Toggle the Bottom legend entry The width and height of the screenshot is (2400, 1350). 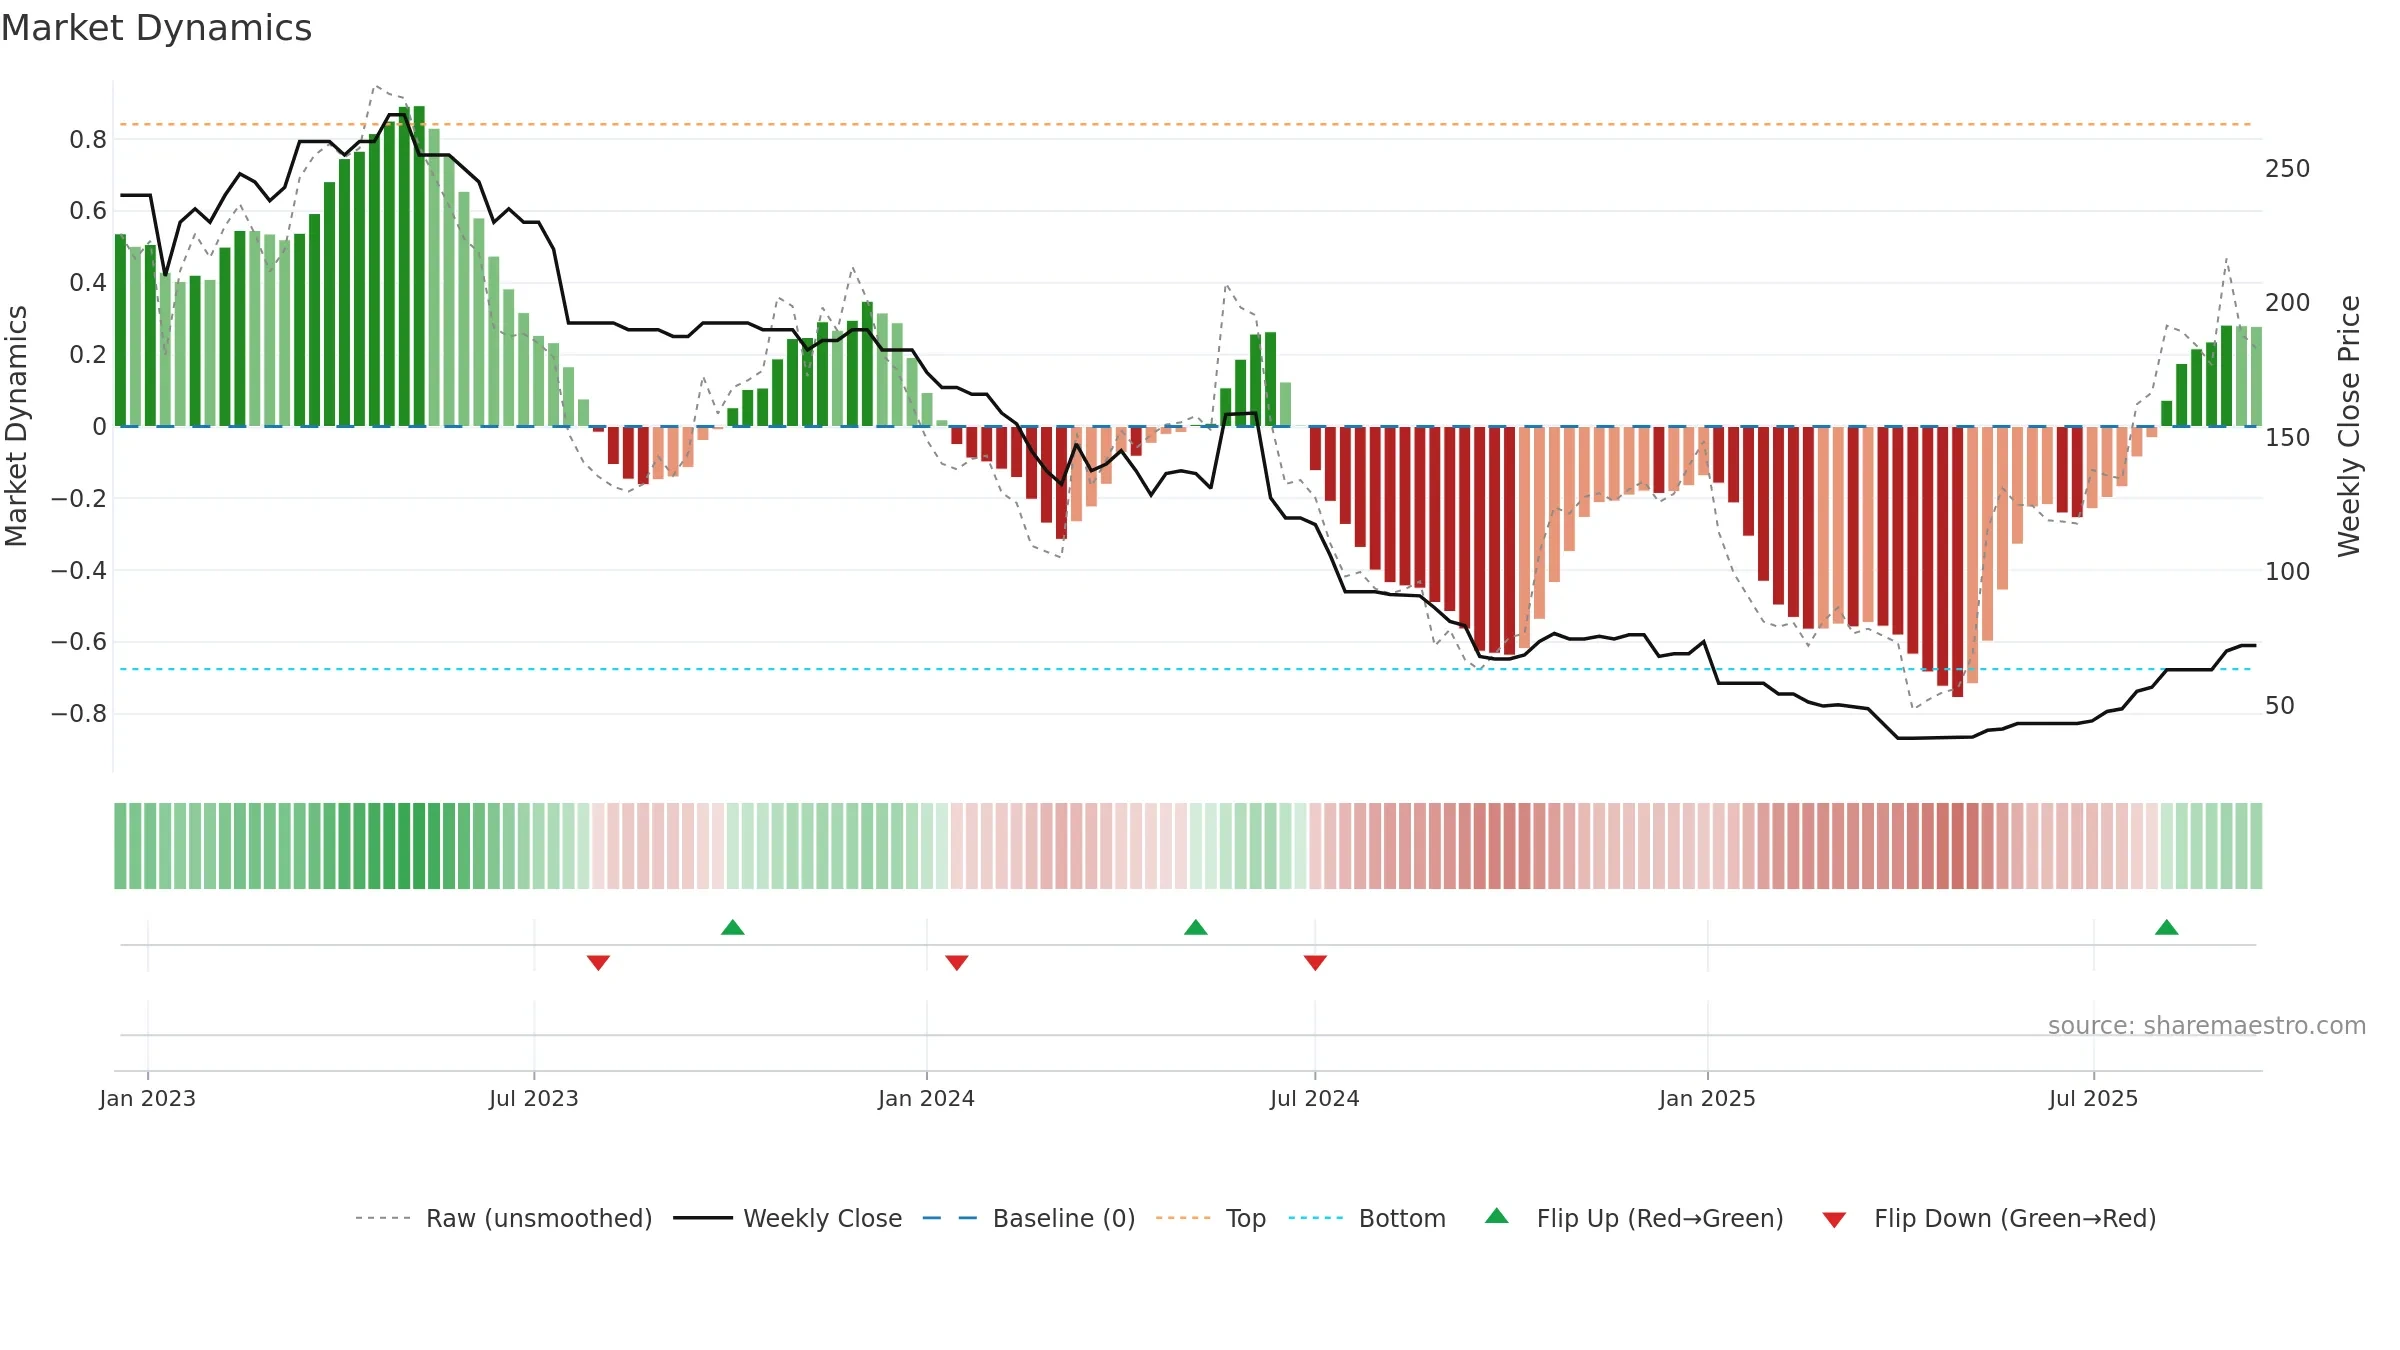click(1367, 1218)
